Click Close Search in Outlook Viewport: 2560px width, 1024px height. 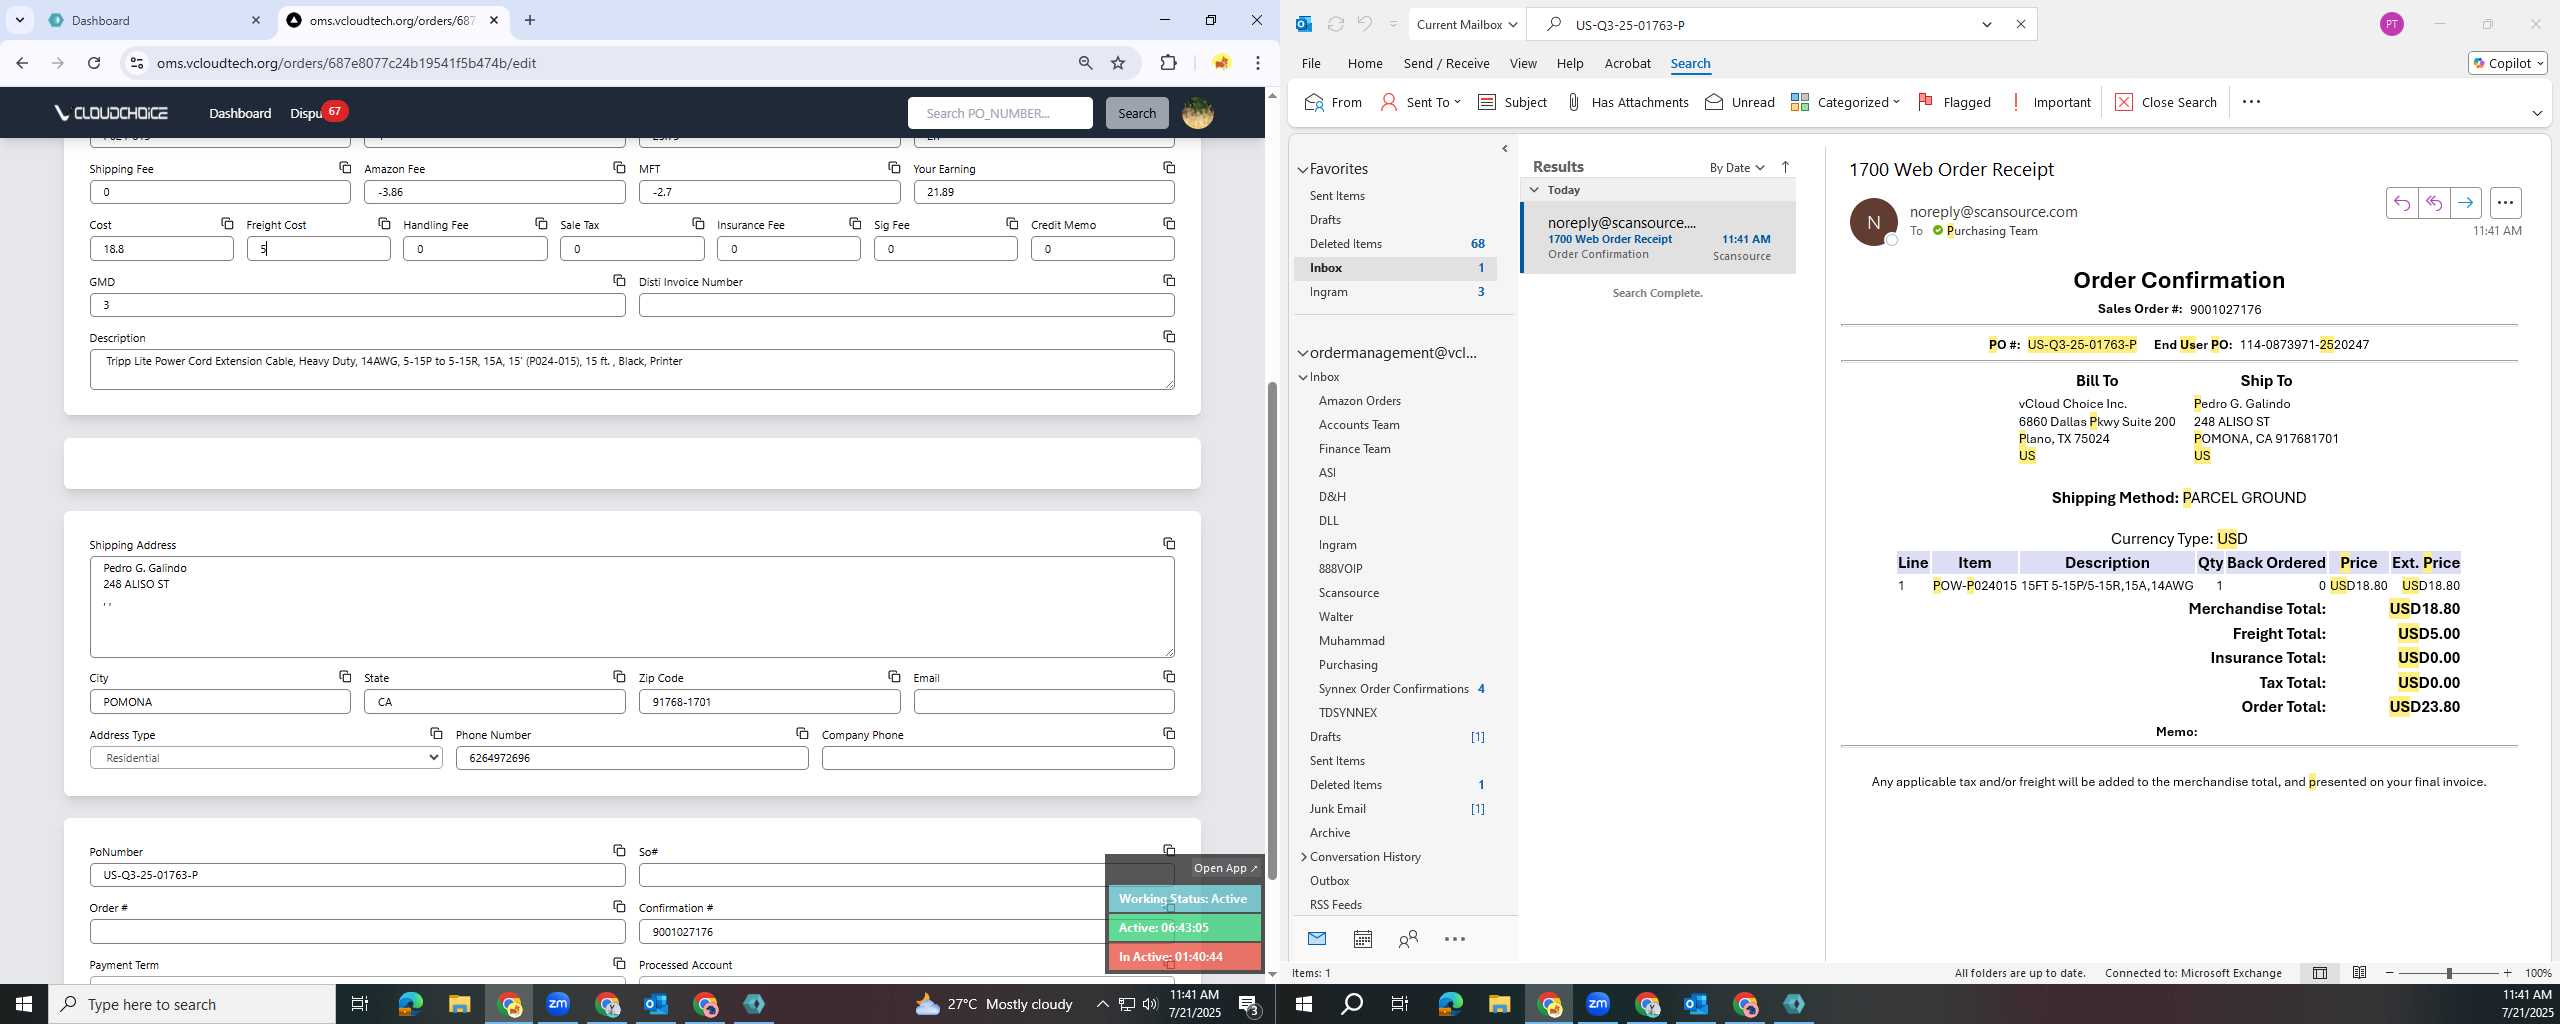[2166, 102]
